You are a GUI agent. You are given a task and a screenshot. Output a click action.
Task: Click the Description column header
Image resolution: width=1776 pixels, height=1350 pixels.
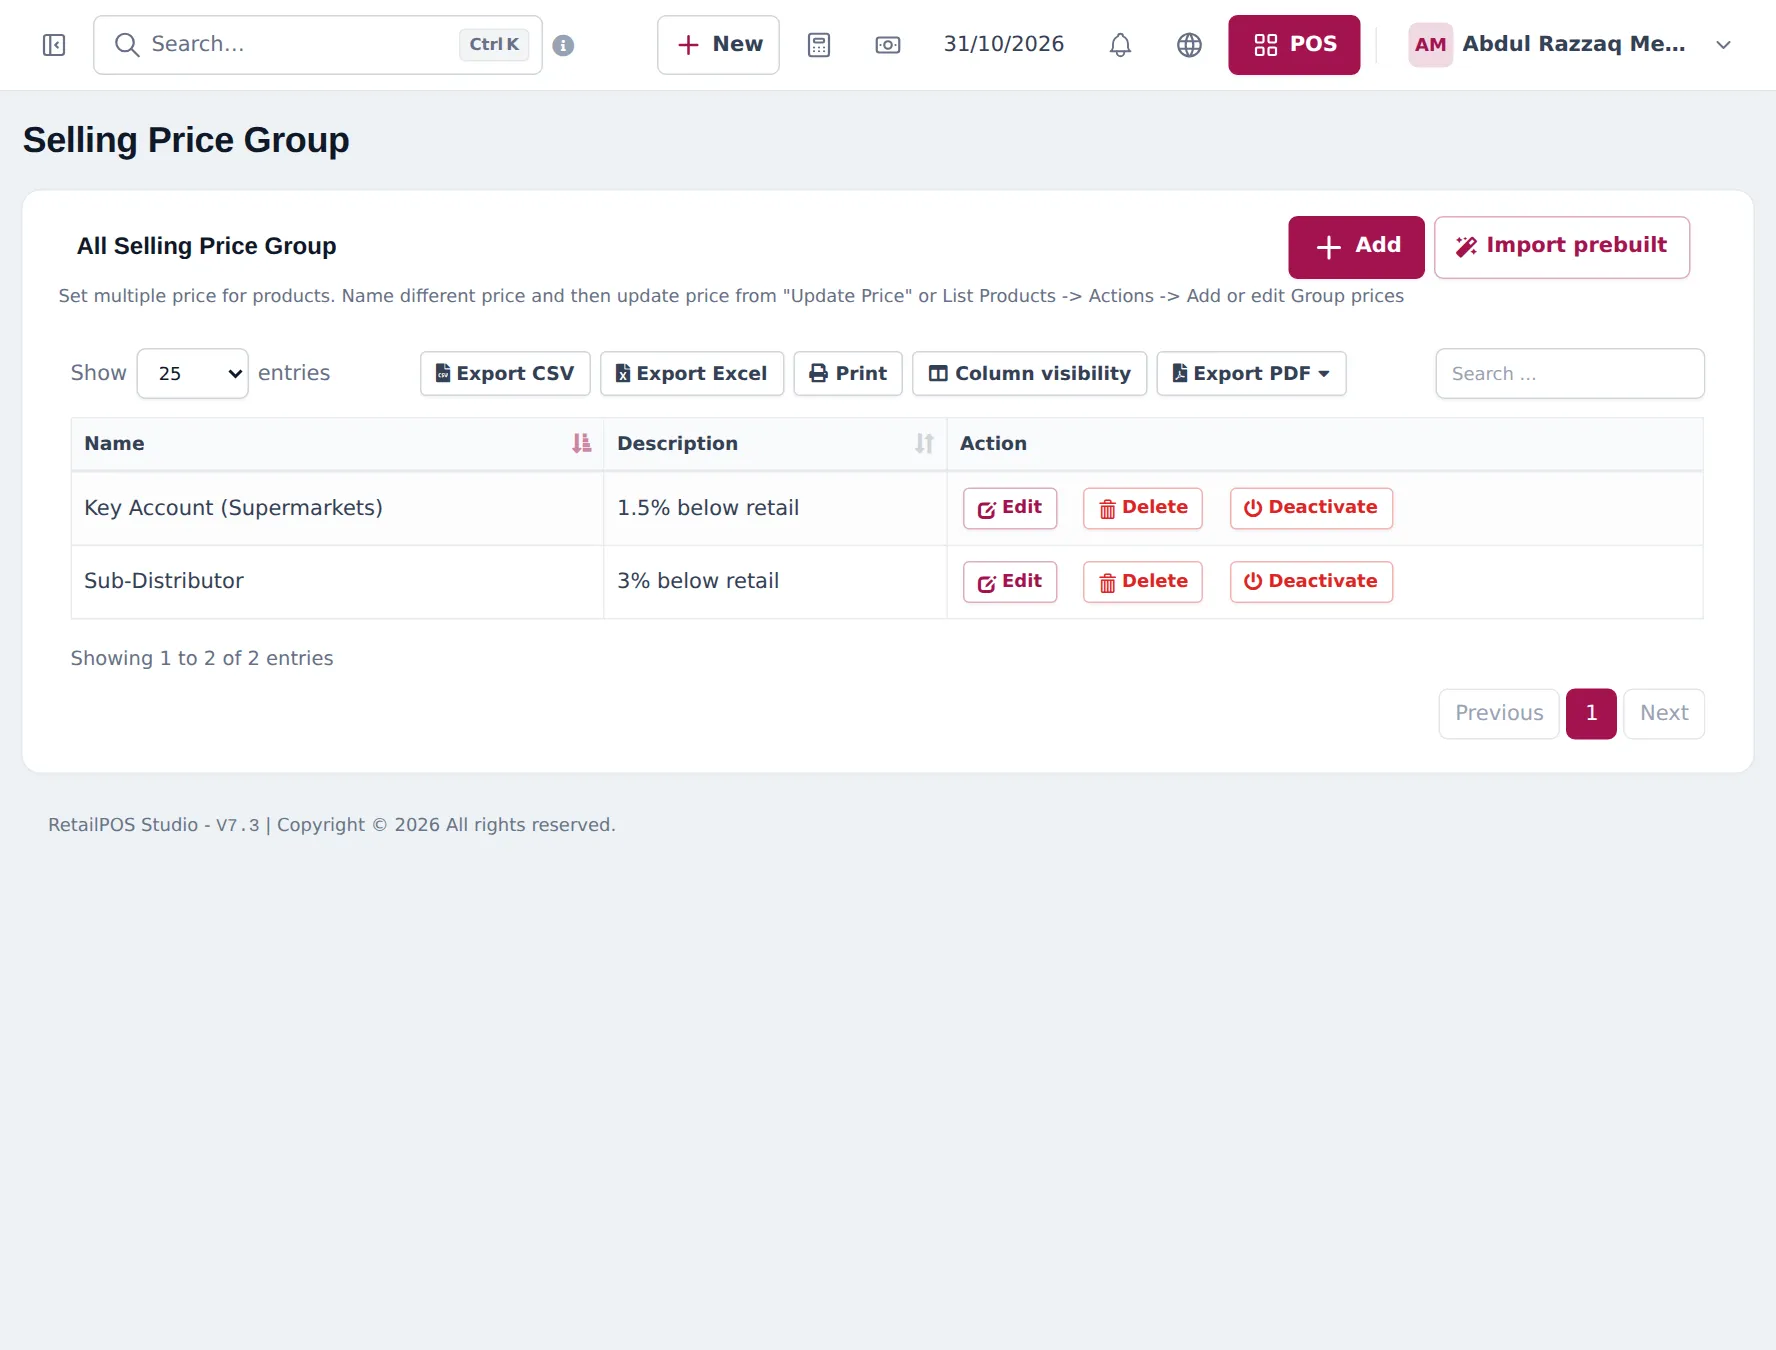click(775, 444)
